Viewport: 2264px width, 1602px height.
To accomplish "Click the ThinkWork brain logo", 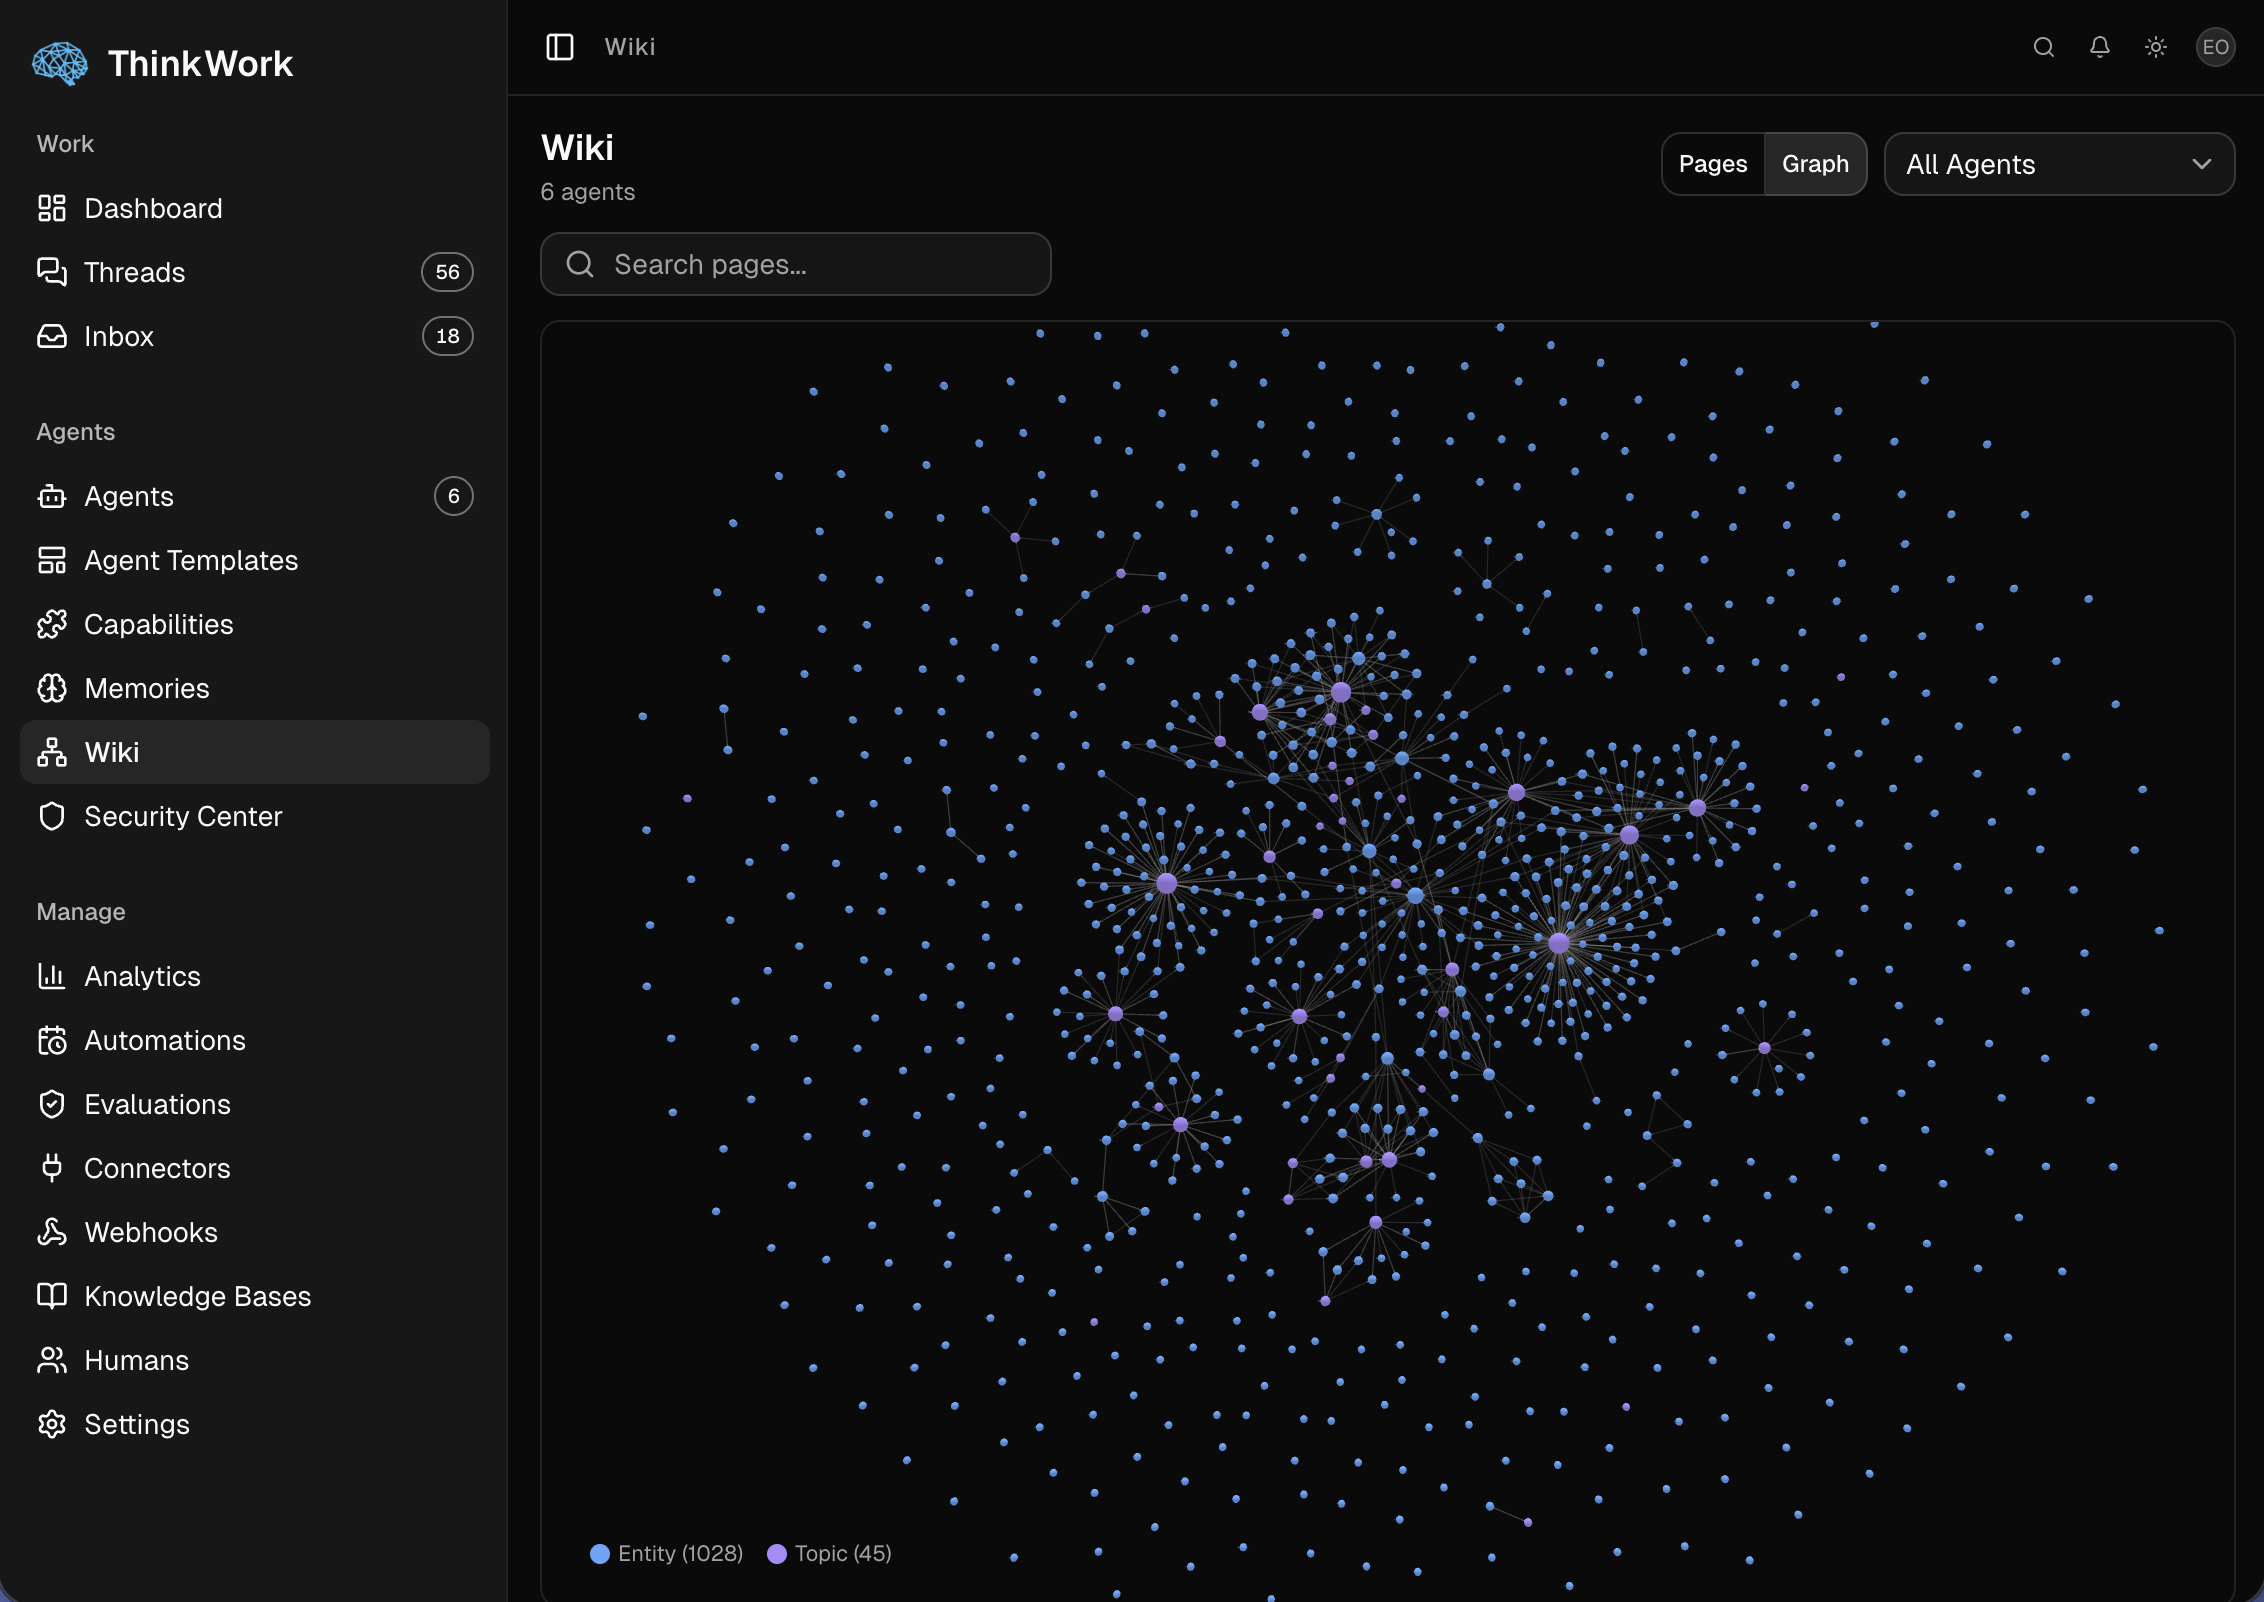I will tap(60, 62).
